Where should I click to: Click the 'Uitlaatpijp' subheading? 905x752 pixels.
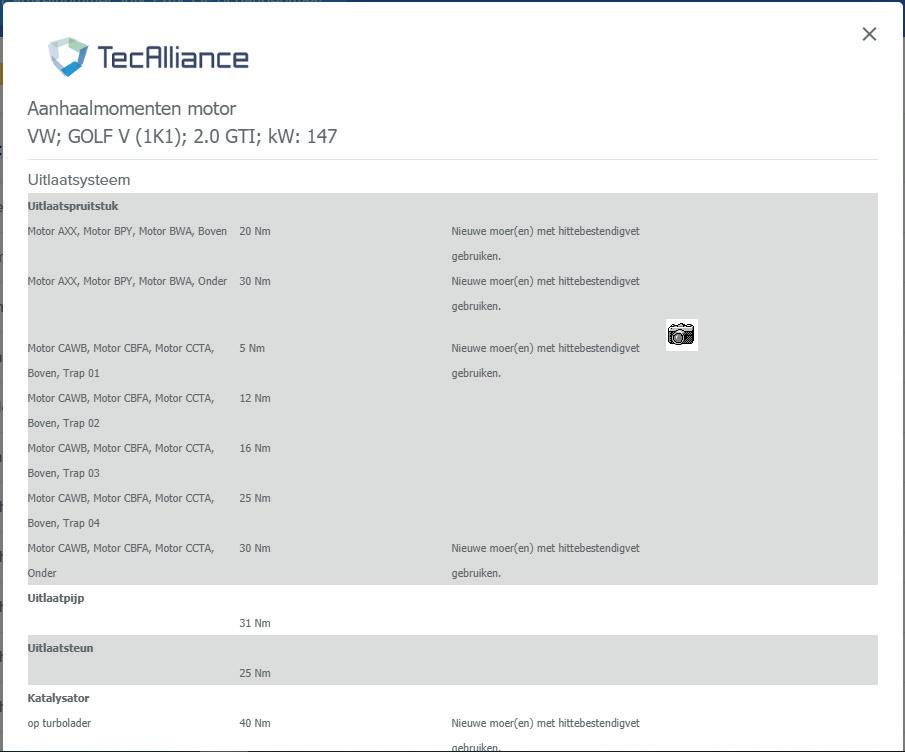[x=56, y=598]
